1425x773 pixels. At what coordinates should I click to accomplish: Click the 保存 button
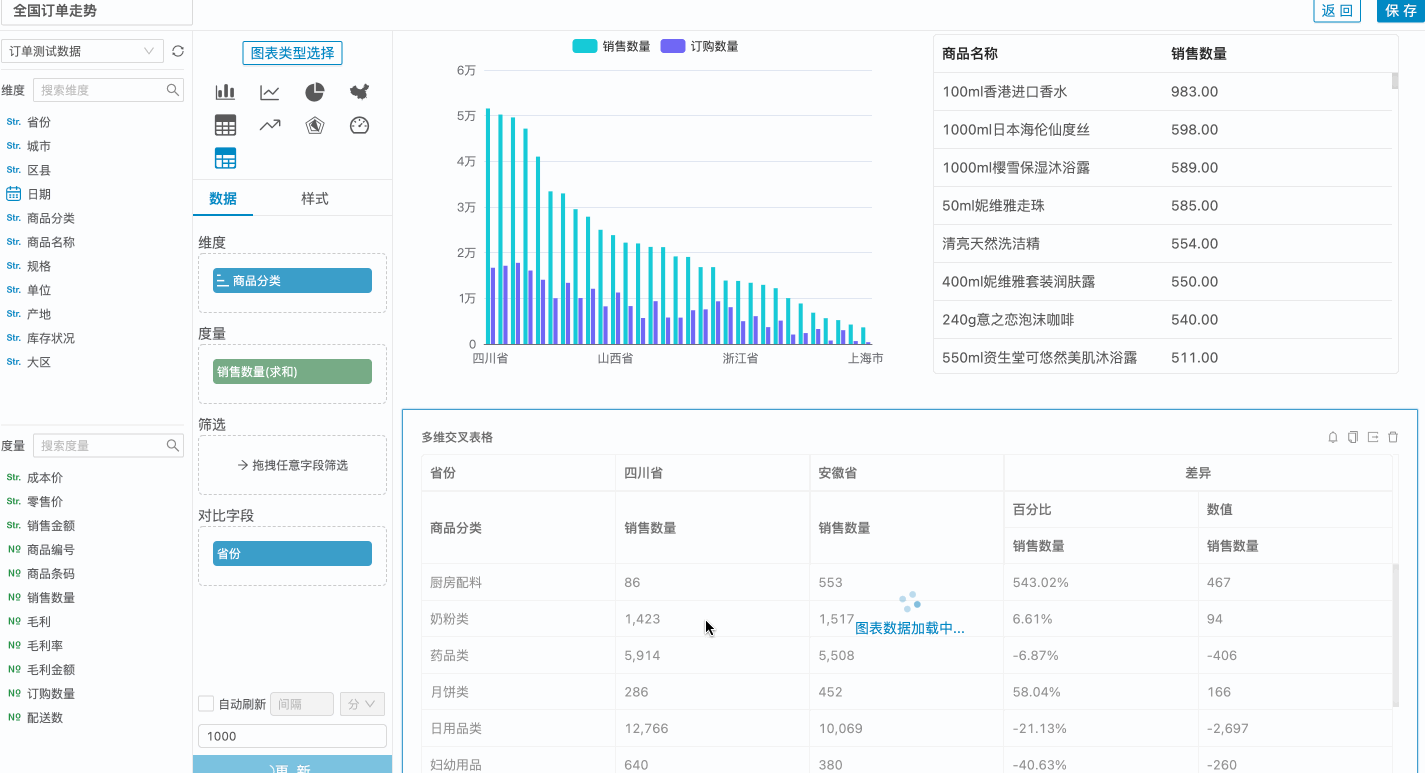[1400, 11]
